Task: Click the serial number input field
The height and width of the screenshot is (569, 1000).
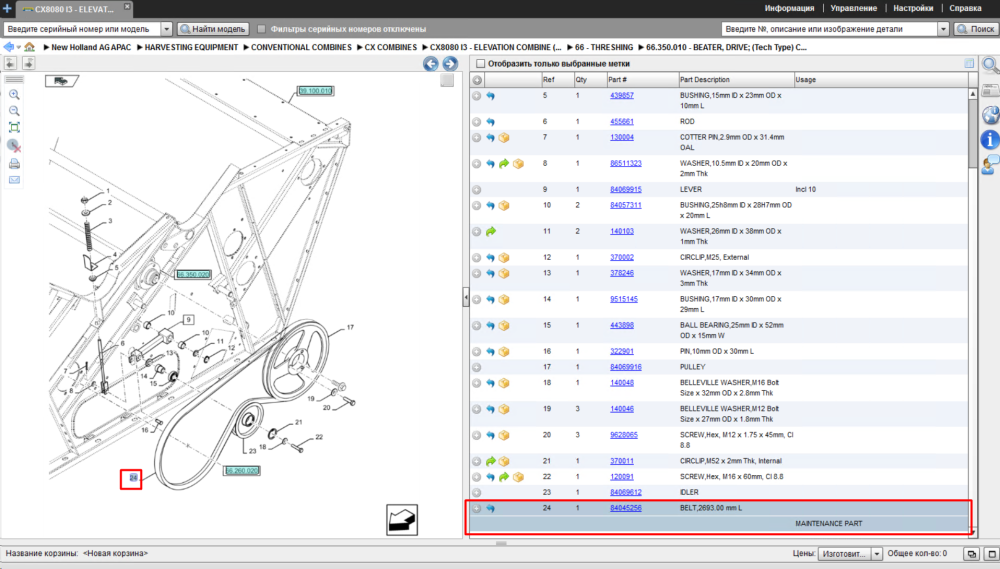Action: (82, 29)
